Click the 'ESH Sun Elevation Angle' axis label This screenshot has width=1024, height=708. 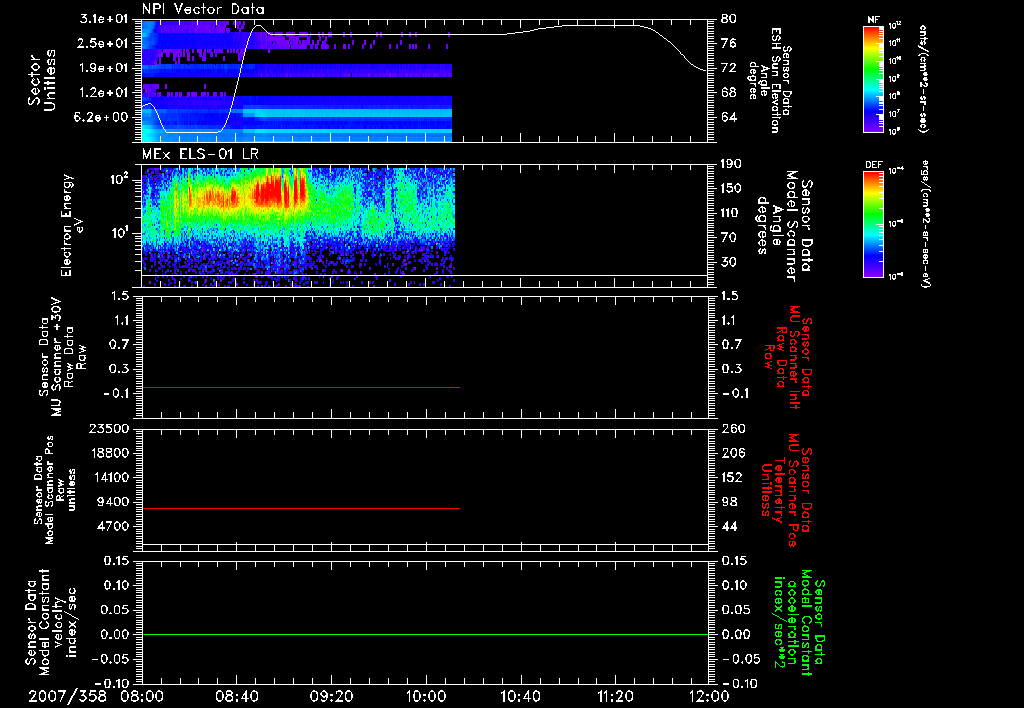point(771,80)
